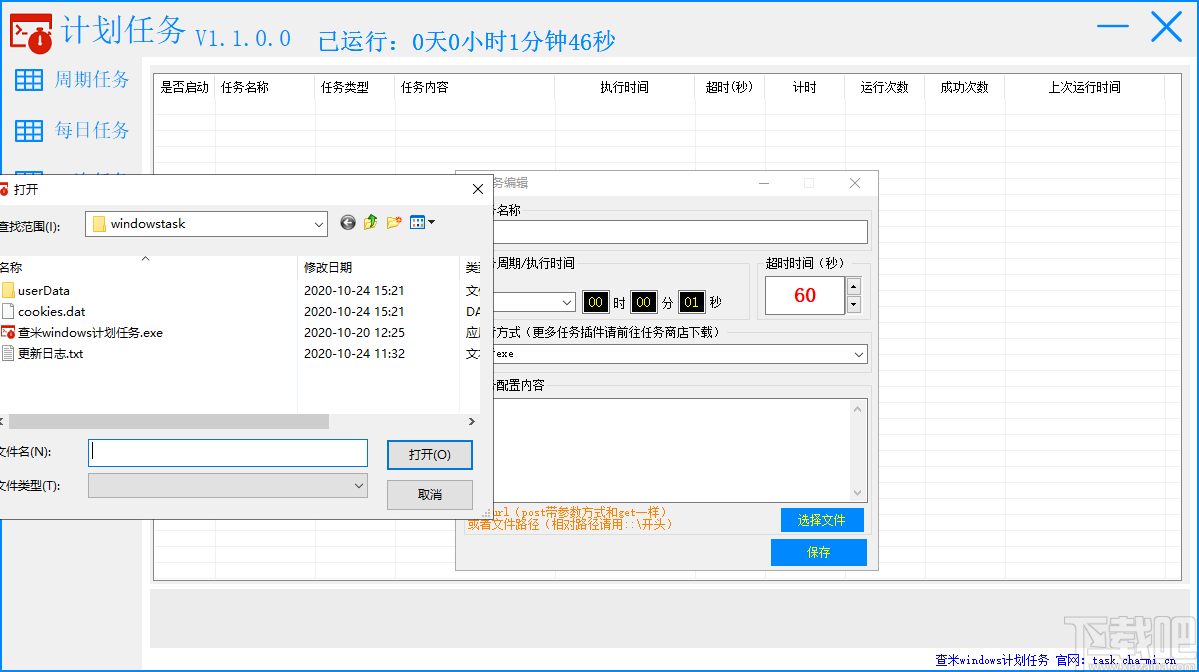Click the 打开(O) button

pyautogui.click(x=429, y=454)
